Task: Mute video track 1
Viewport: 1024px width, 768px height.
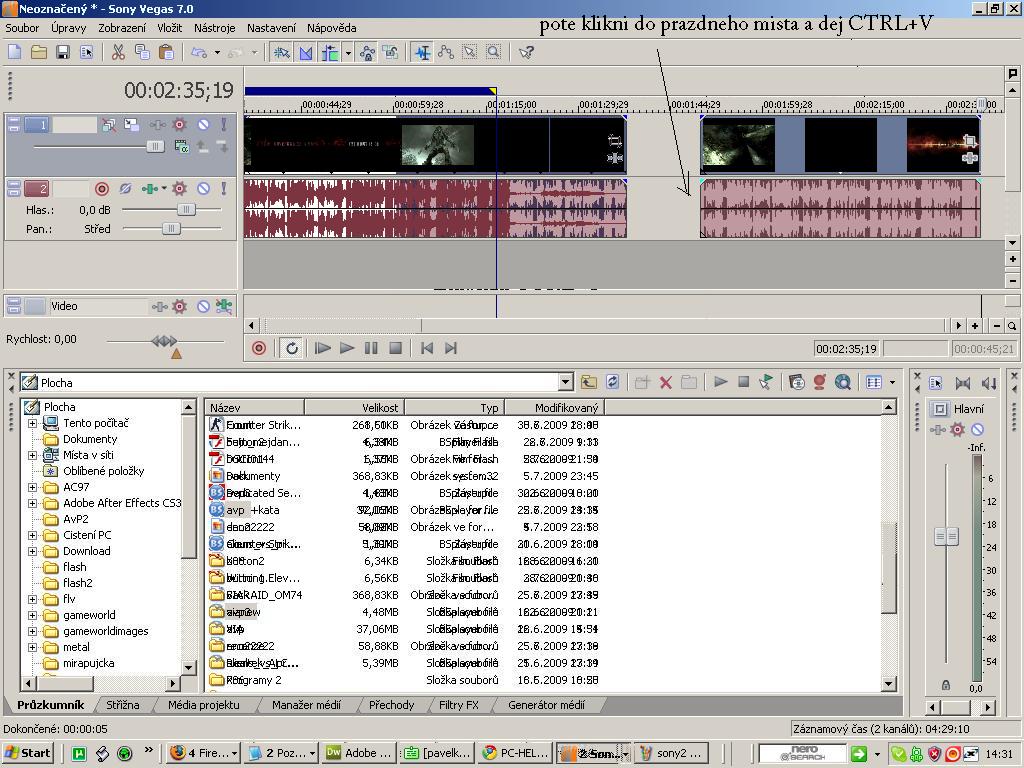Action: tap(203, 125)
